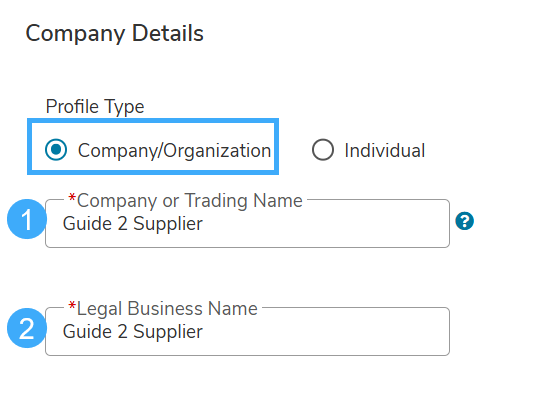Focus the Legal Business Name field
Screen dimensions: 542x406
coord(247,331)
